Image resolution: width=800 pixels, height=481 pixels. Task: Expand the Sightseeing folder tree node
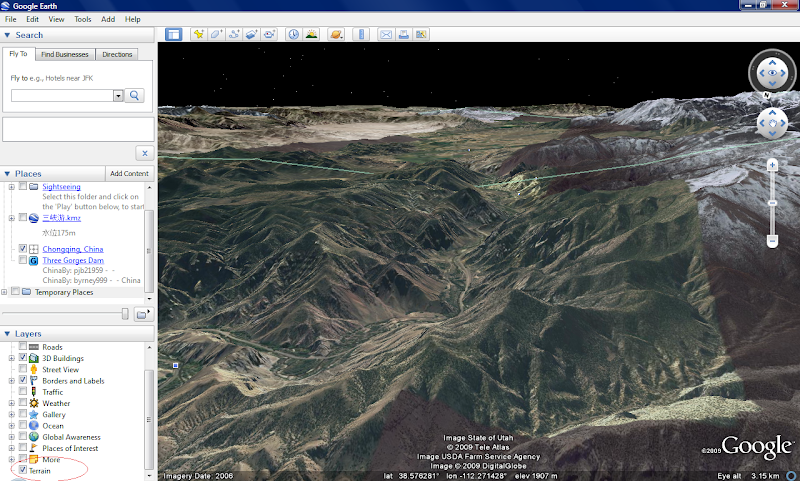11,187
